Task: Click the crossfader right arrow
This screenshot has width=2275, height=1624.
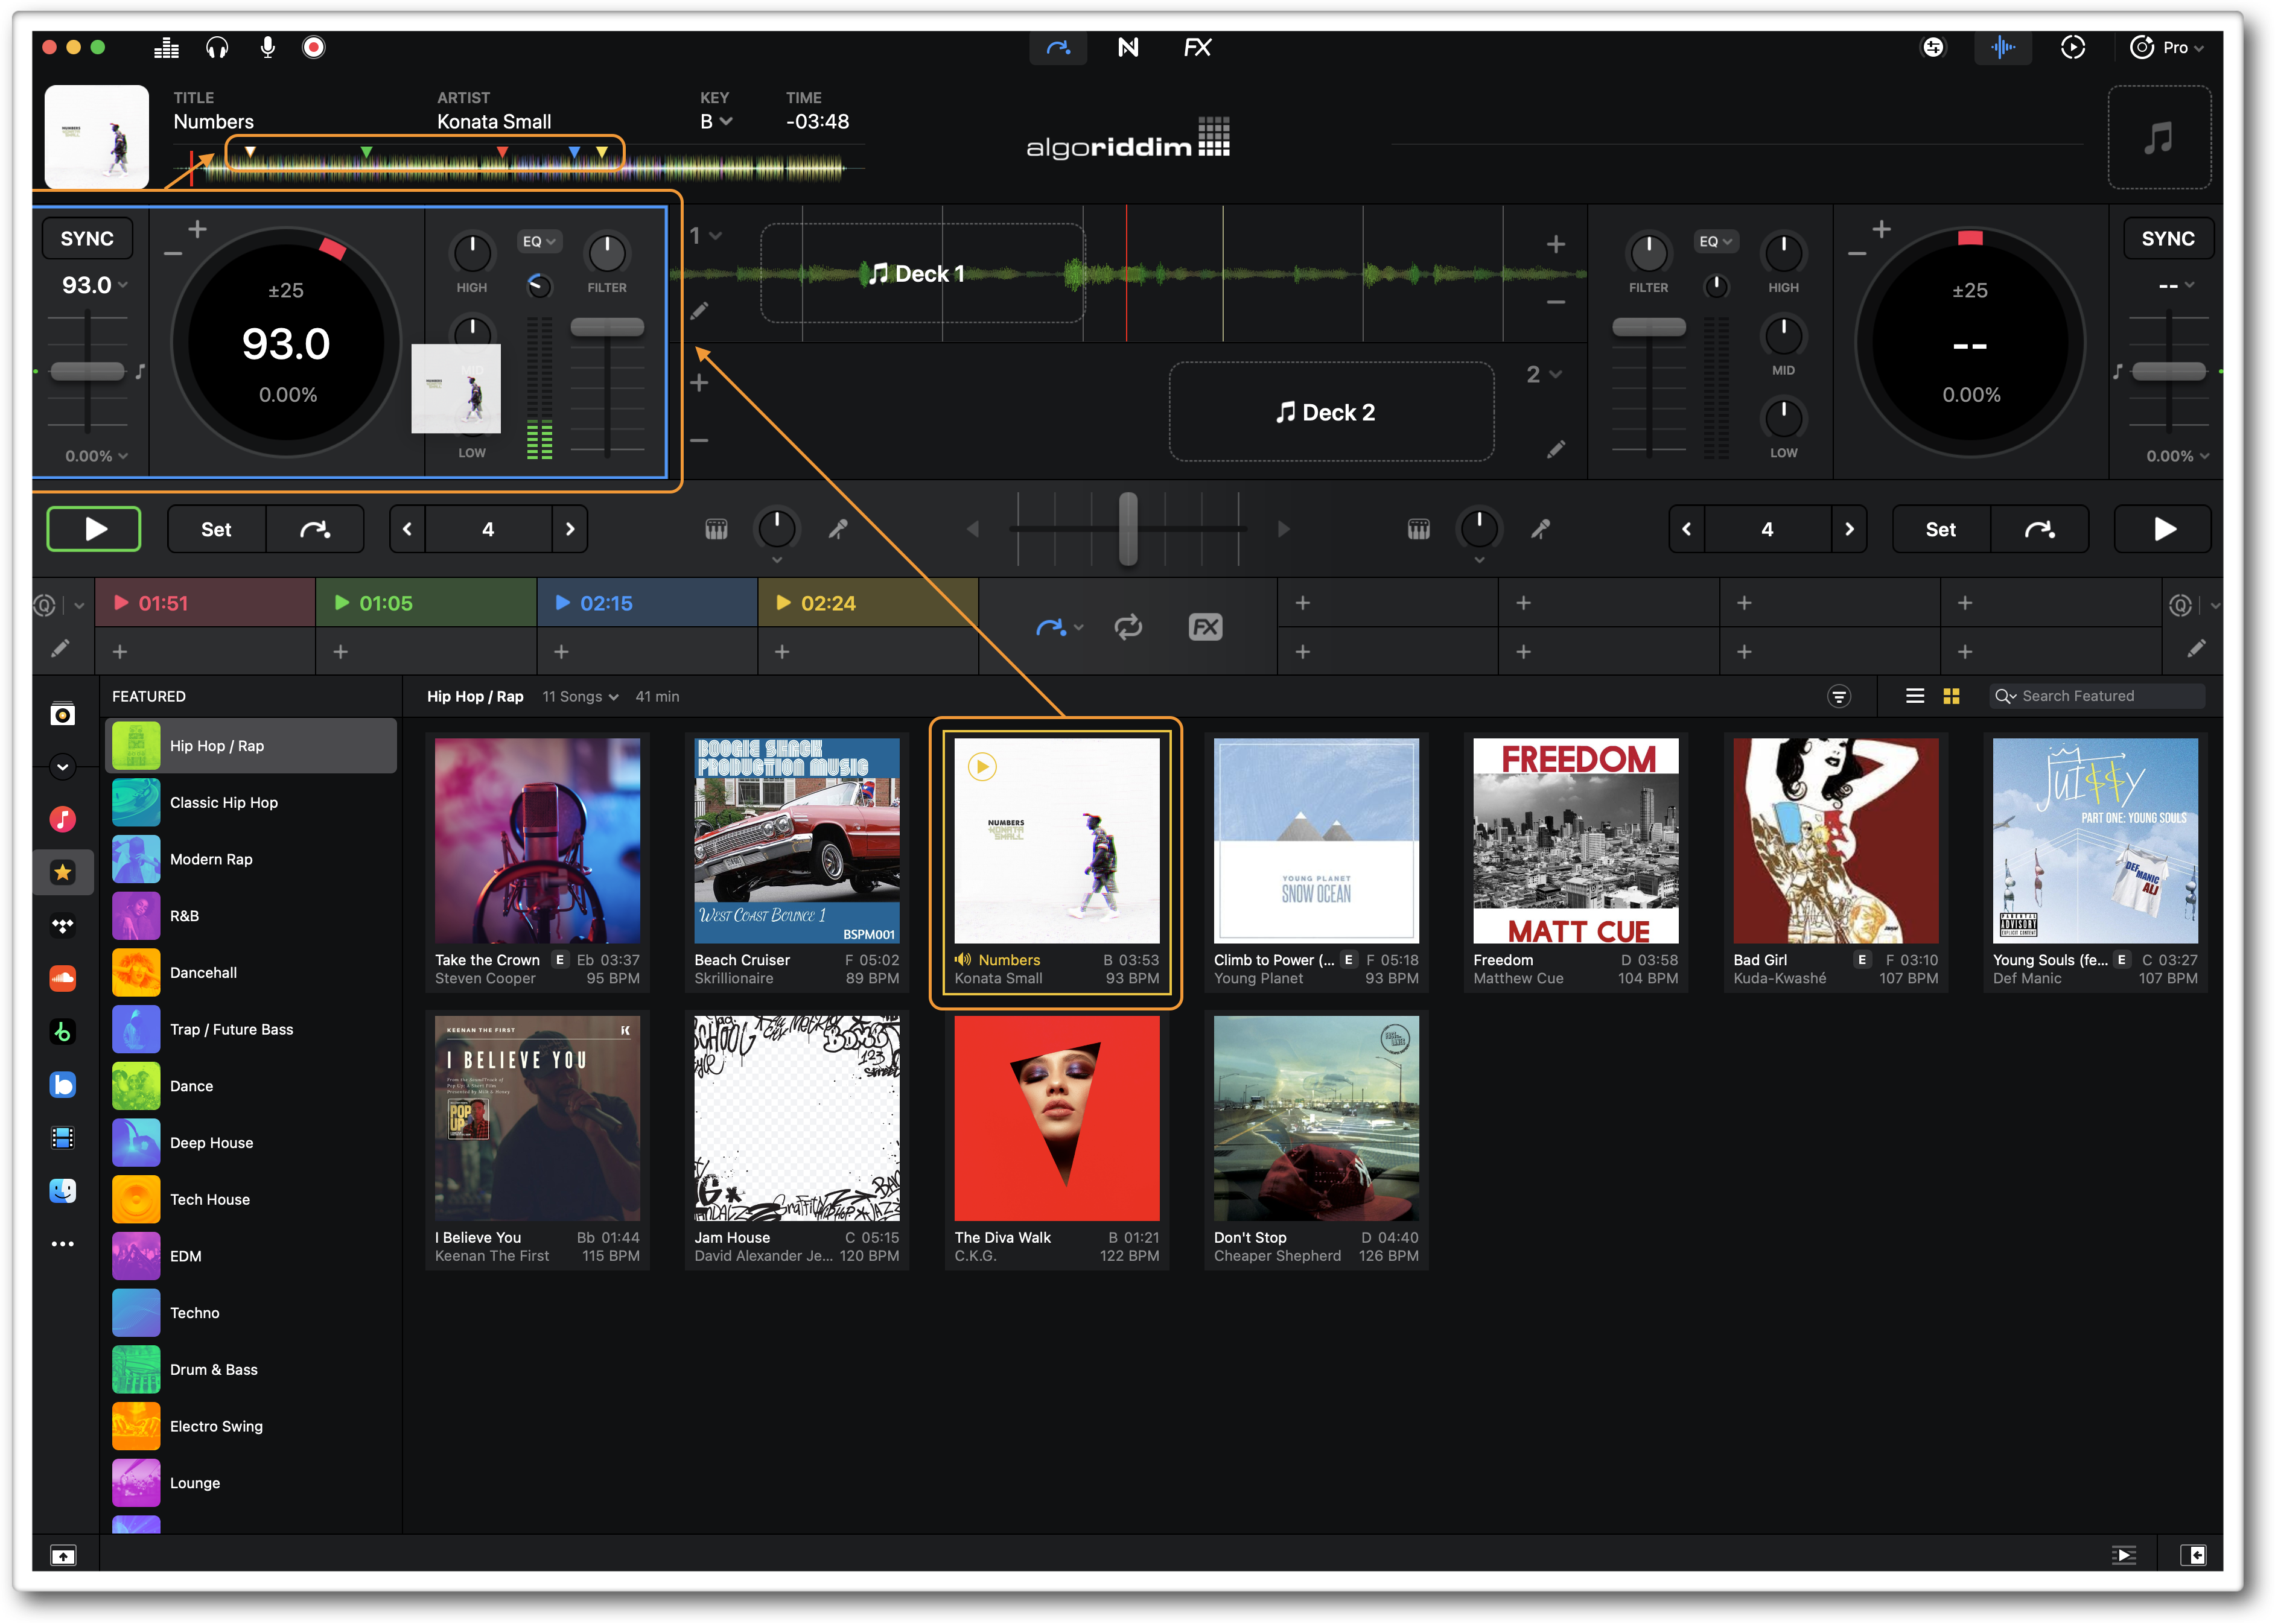Action: tap(1283, 529)
